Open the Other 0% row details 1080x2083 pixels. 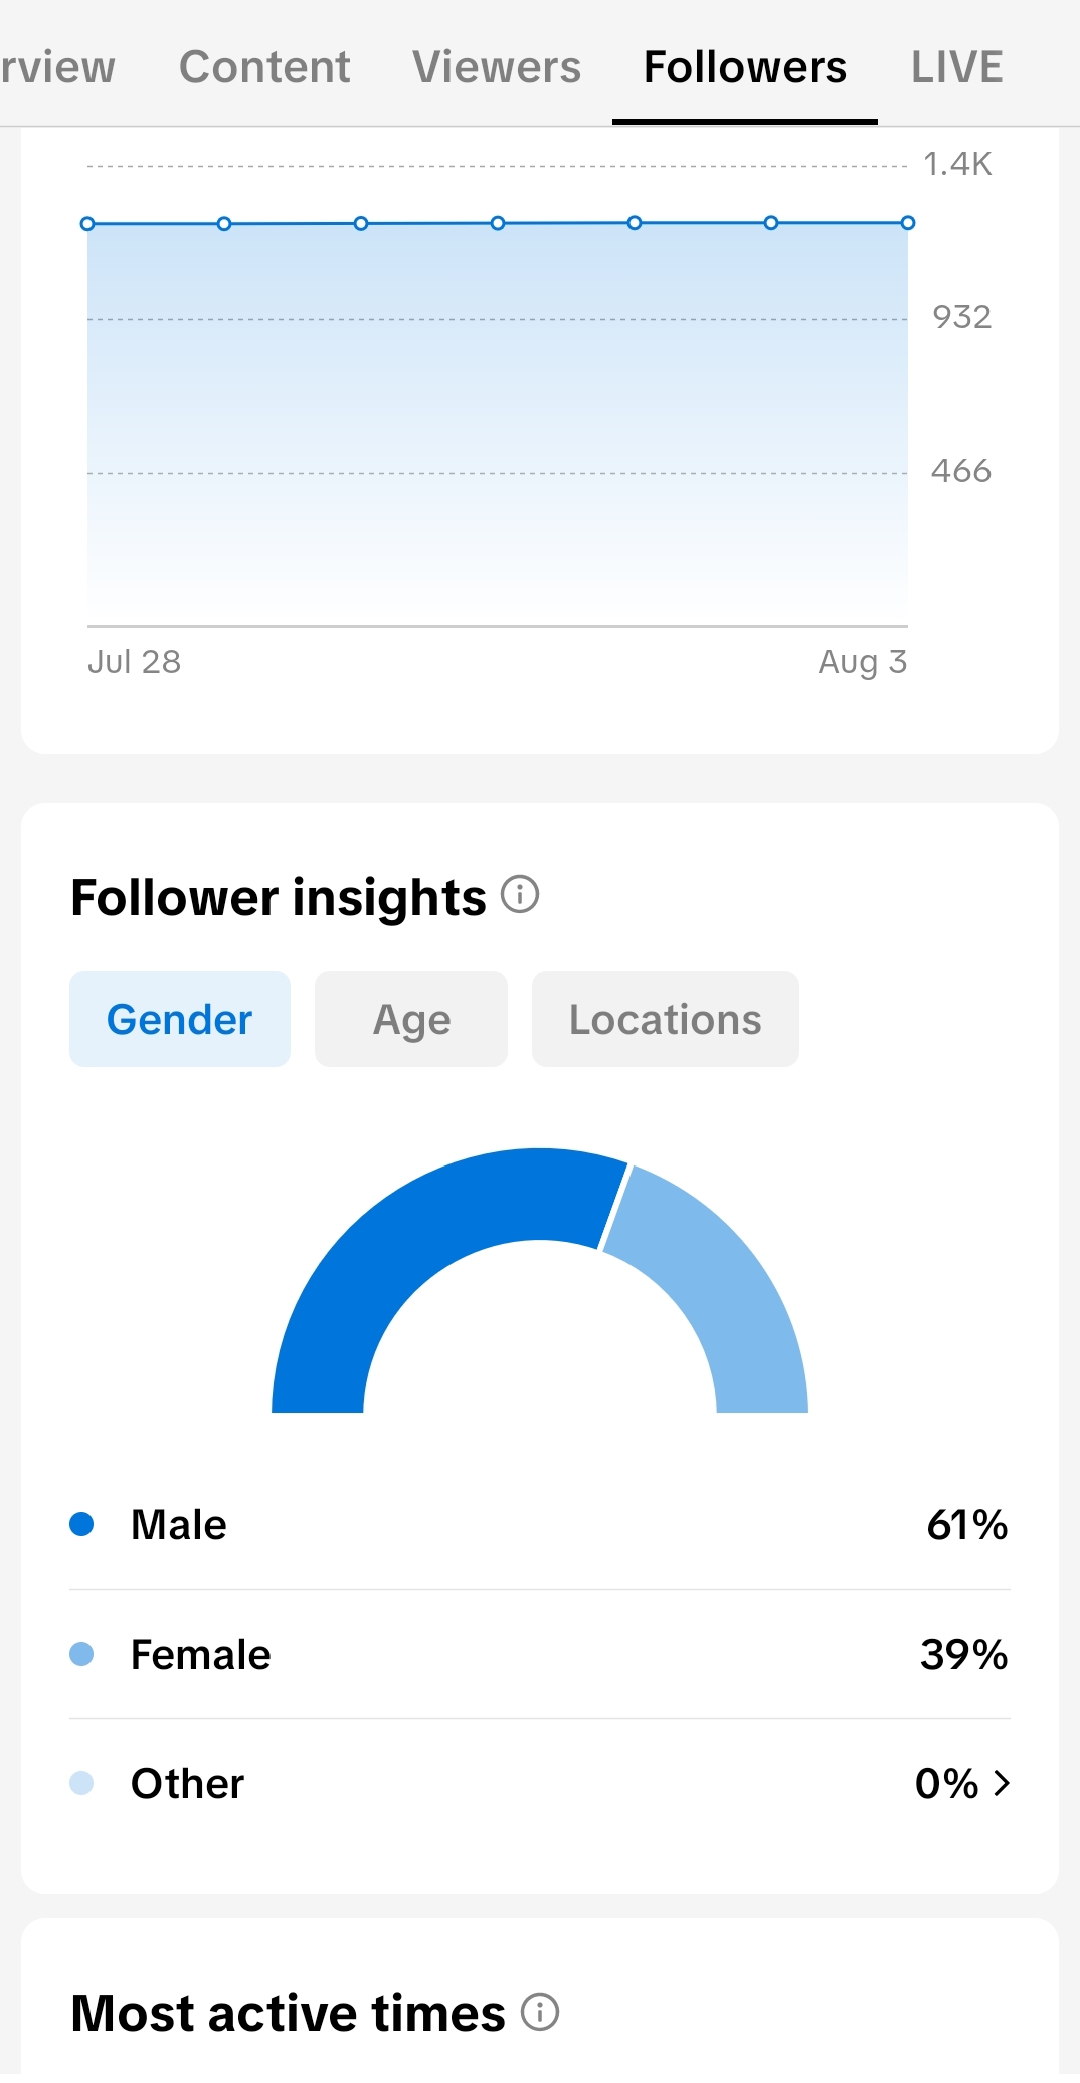tap(540, 1784)
